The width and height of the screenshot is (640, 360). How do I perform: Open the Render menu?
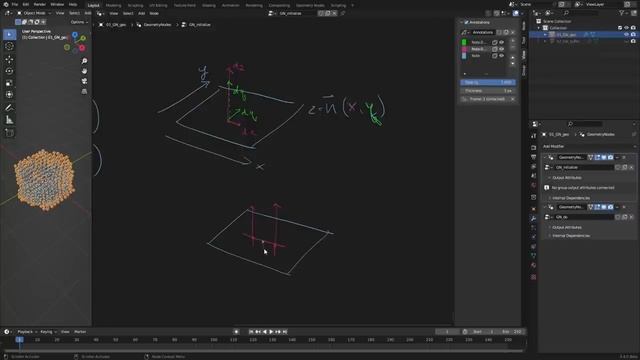click(x=40, y=4)
